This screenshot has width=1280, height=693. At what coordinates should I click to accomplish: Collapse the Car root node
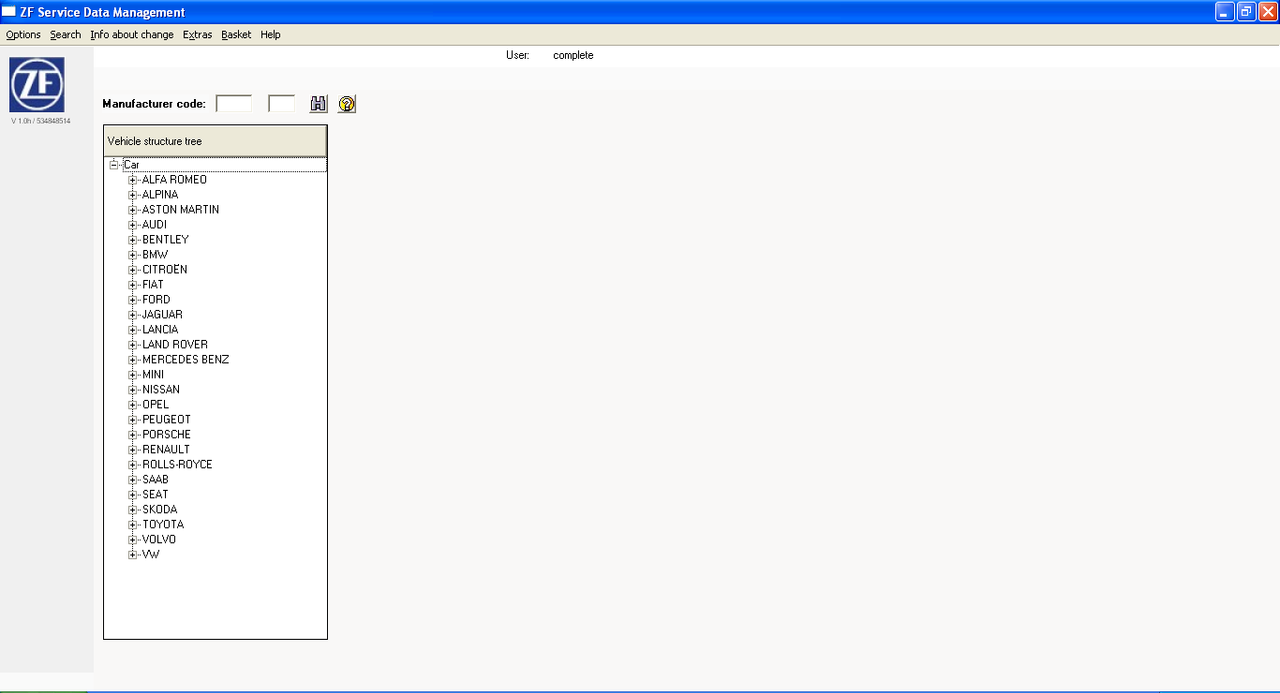tap(114, 165)
